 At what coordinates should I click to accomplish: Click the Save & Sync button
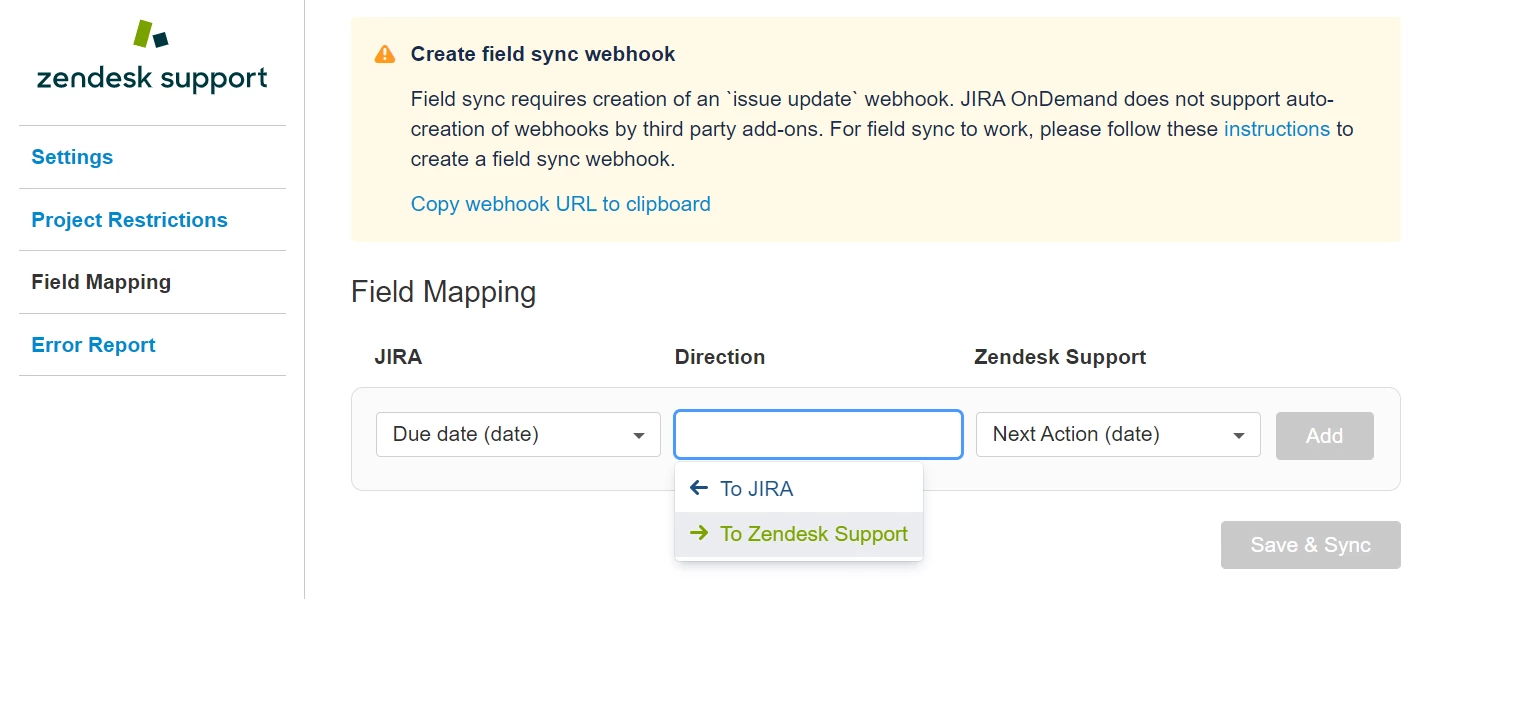click(1310, 545)
